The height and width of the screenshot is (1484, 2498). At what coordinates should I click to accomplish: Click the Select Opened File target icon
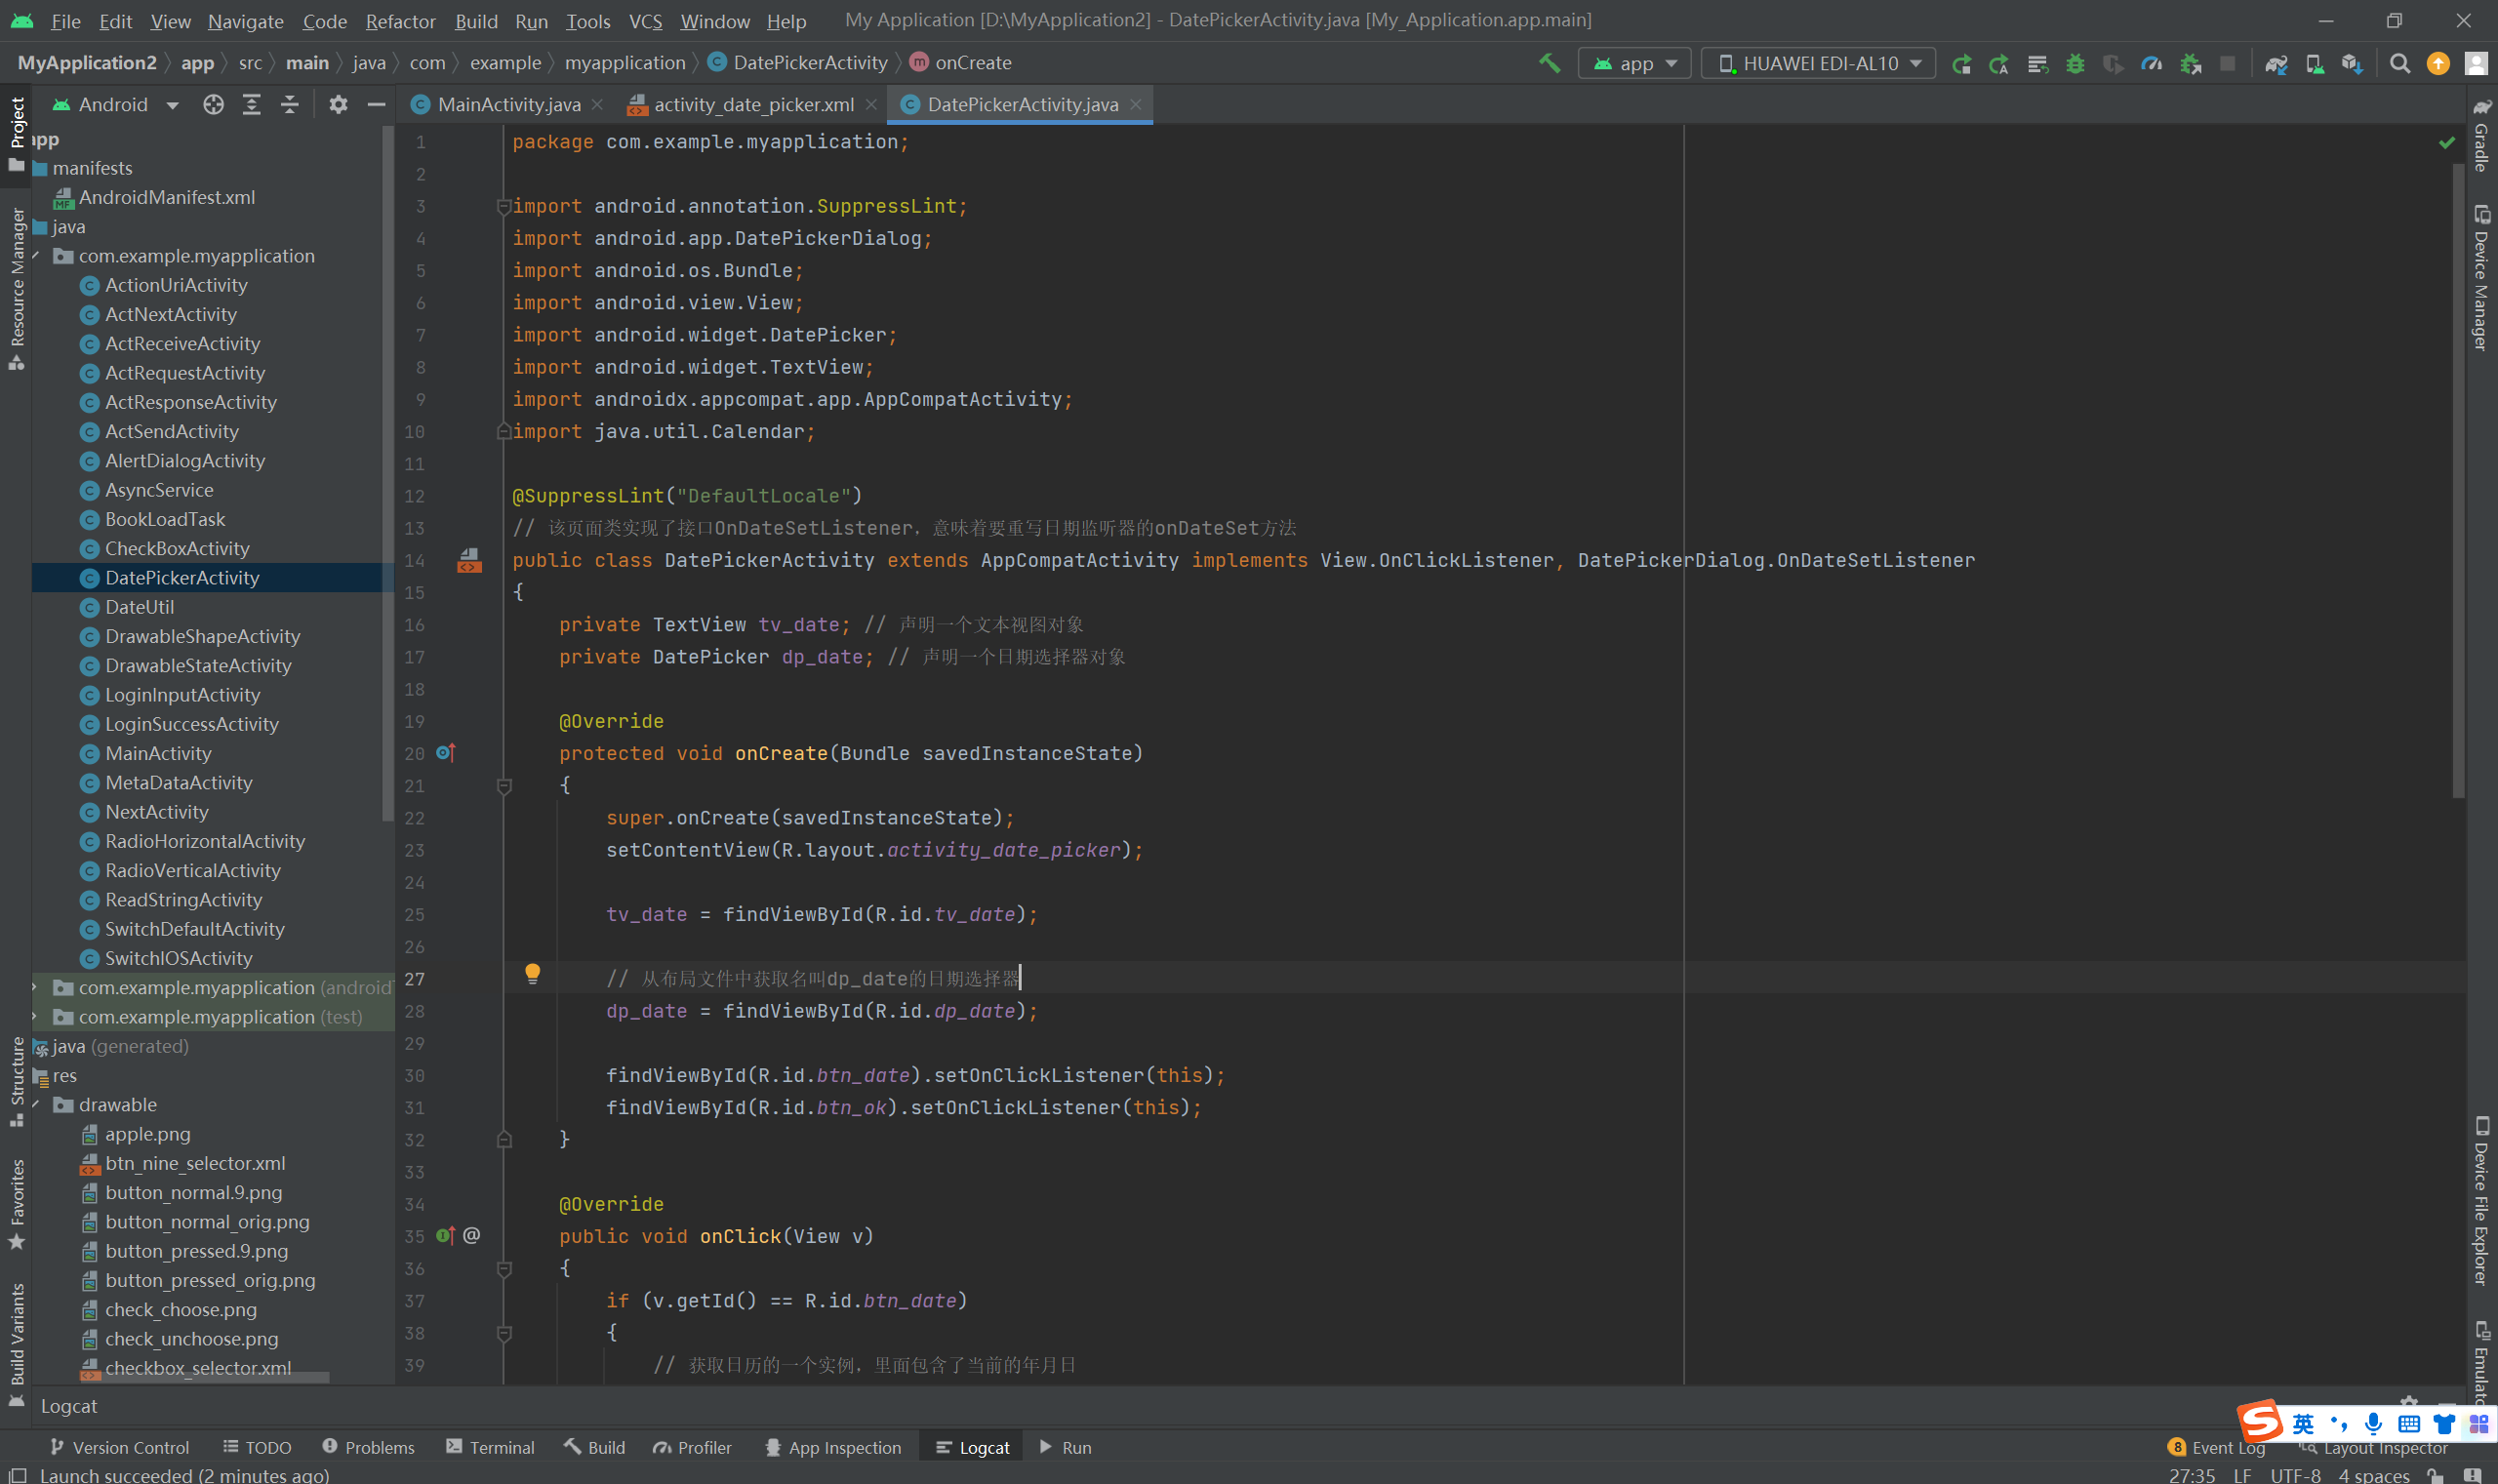[213, 104]
